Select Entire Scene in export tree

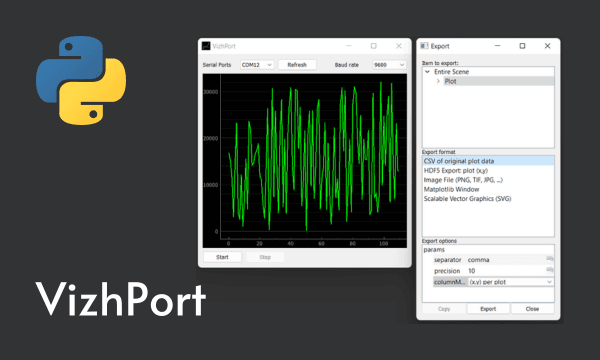click(451, 72)
